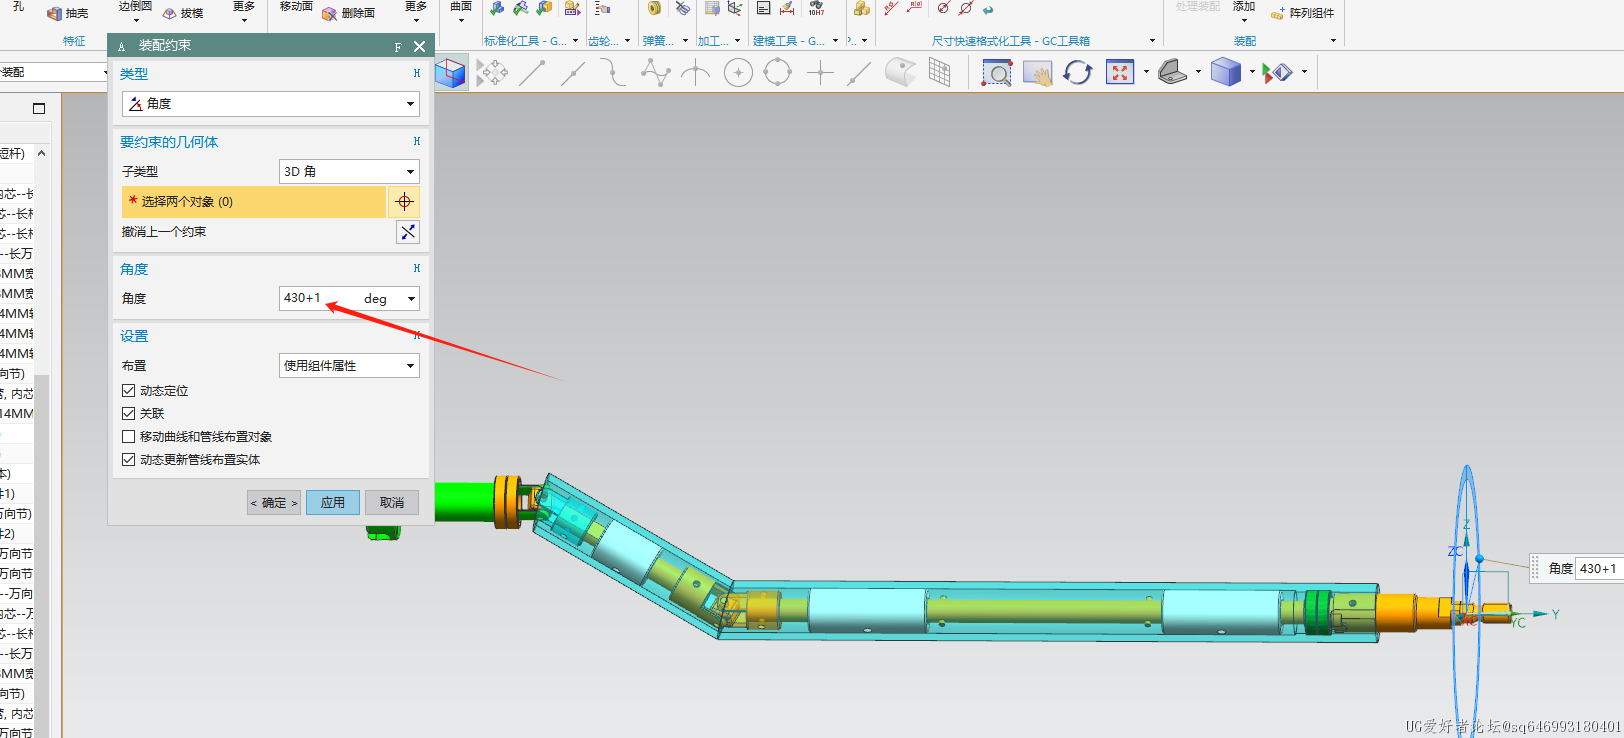The image size is (1624, 738).
Task: Close the 装配约束 dialog
Action: 420,46
